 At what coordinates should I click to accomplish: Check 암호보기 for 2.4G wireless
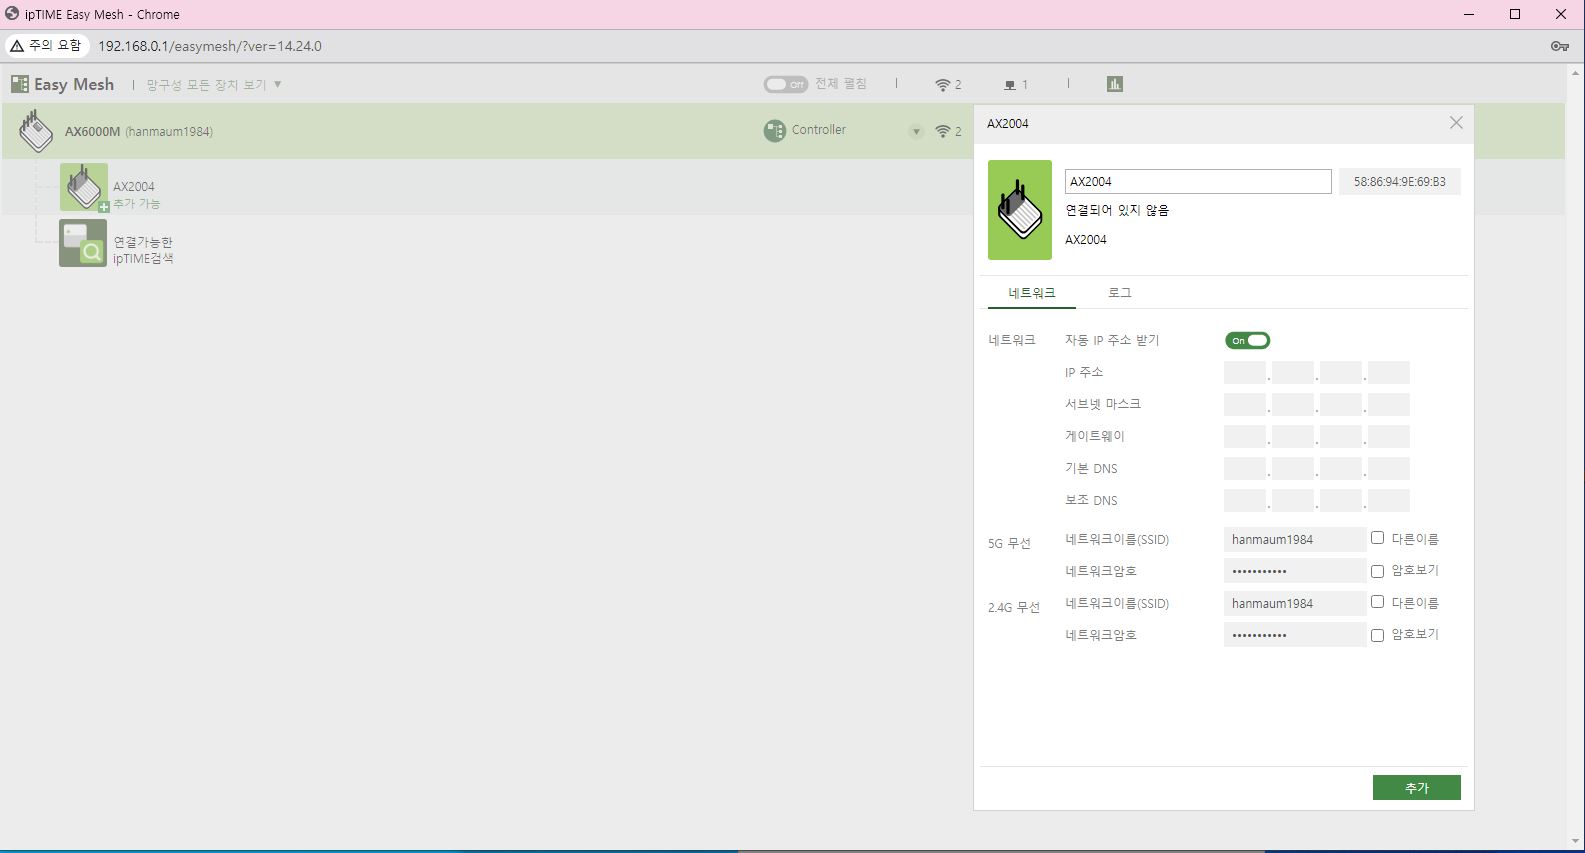(1377, 635)
